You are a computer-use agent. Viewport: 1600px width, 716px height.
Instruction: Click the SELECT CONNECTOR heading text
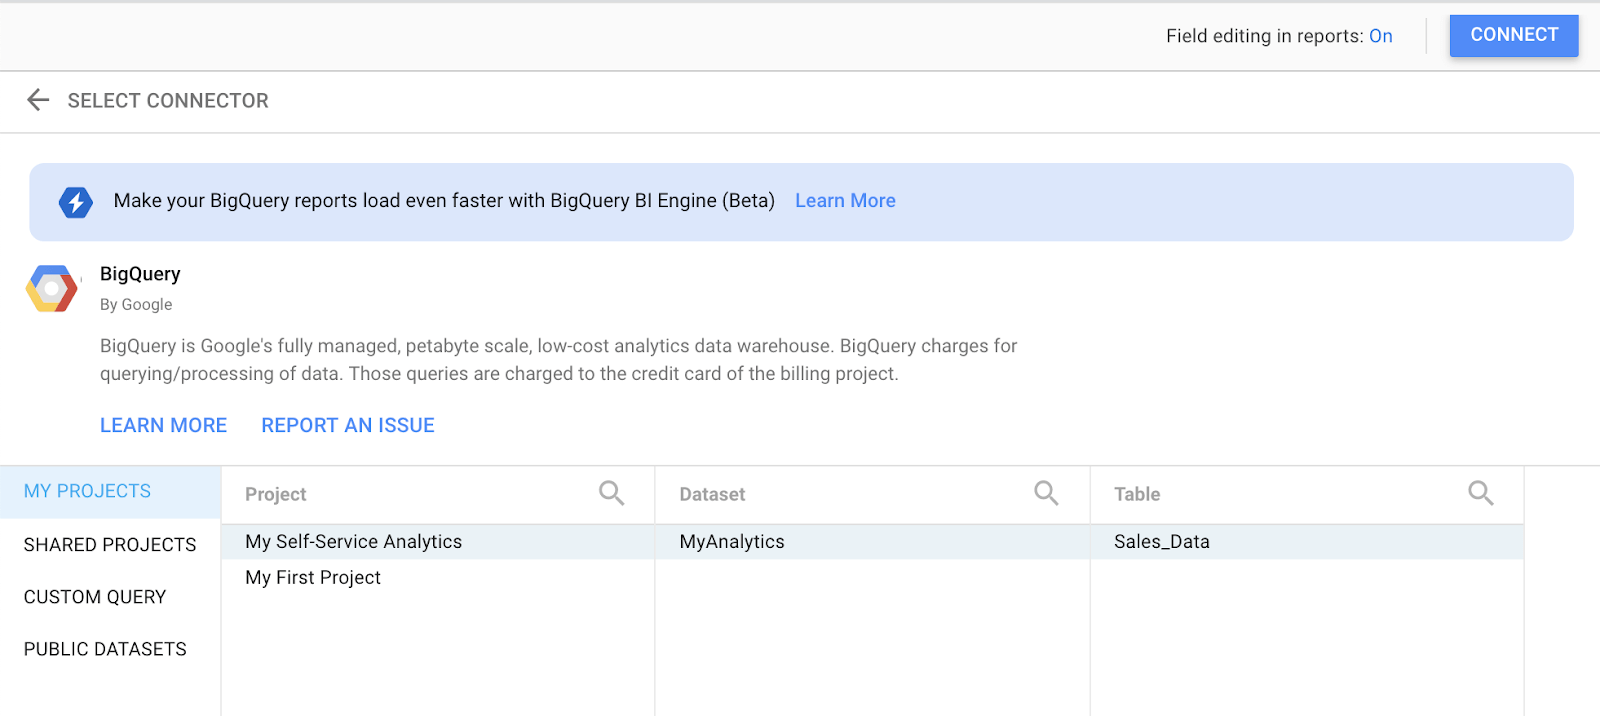pos(168,101)
